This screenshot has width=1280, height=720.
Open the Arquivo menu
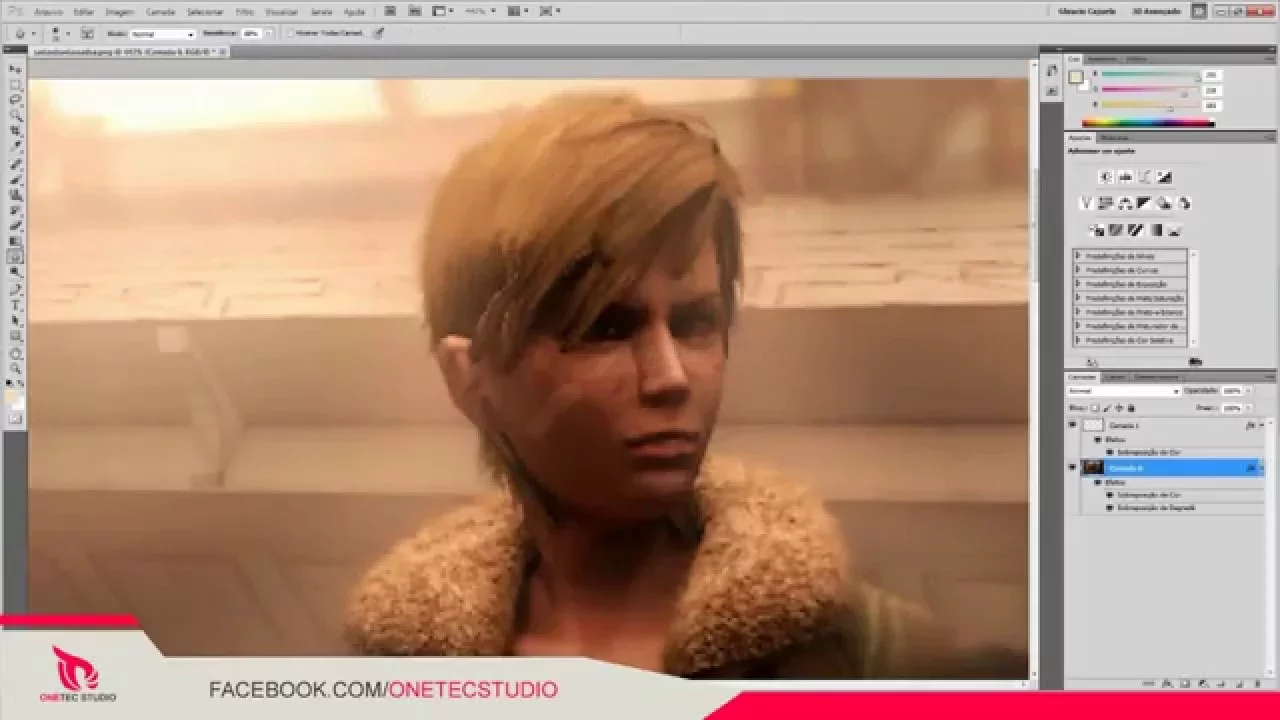(48, 12)
